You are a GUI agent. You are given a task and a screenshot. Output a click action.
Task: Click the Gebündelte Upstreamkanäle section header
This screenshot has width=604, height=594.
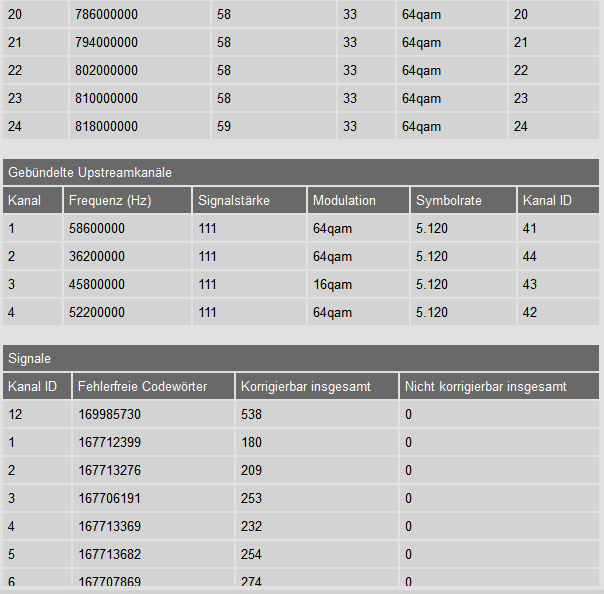89,172
